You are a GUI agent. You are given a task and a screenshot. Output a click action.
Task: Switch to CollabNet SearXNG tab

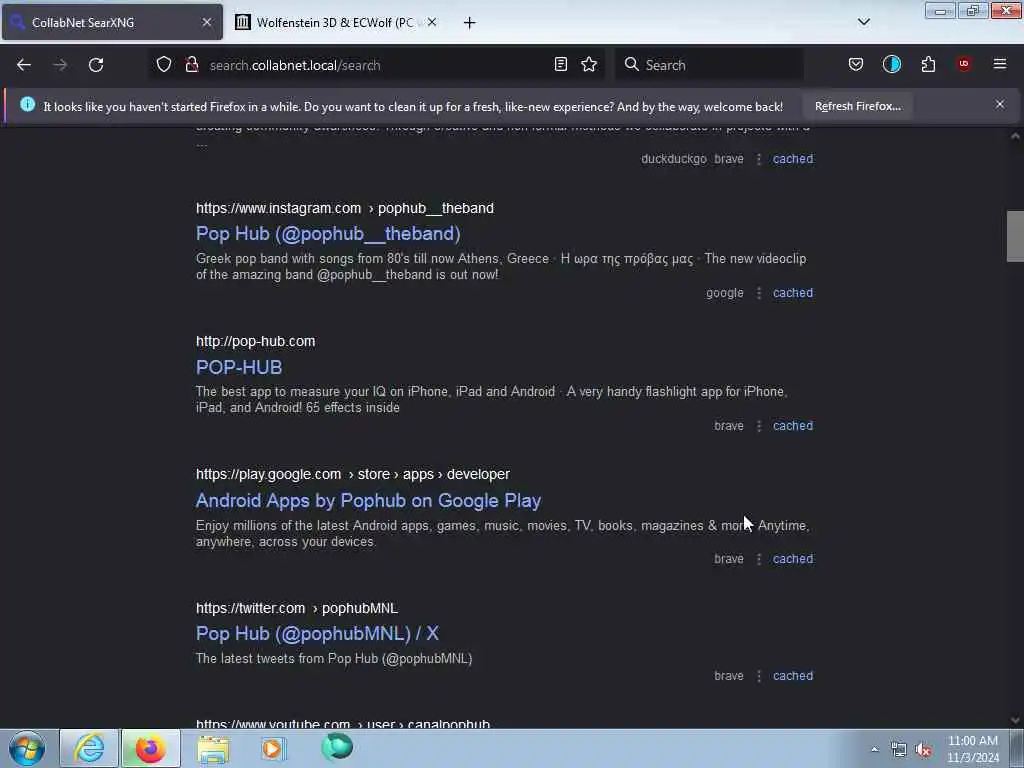pyautogui.click(x=112, y=22)
